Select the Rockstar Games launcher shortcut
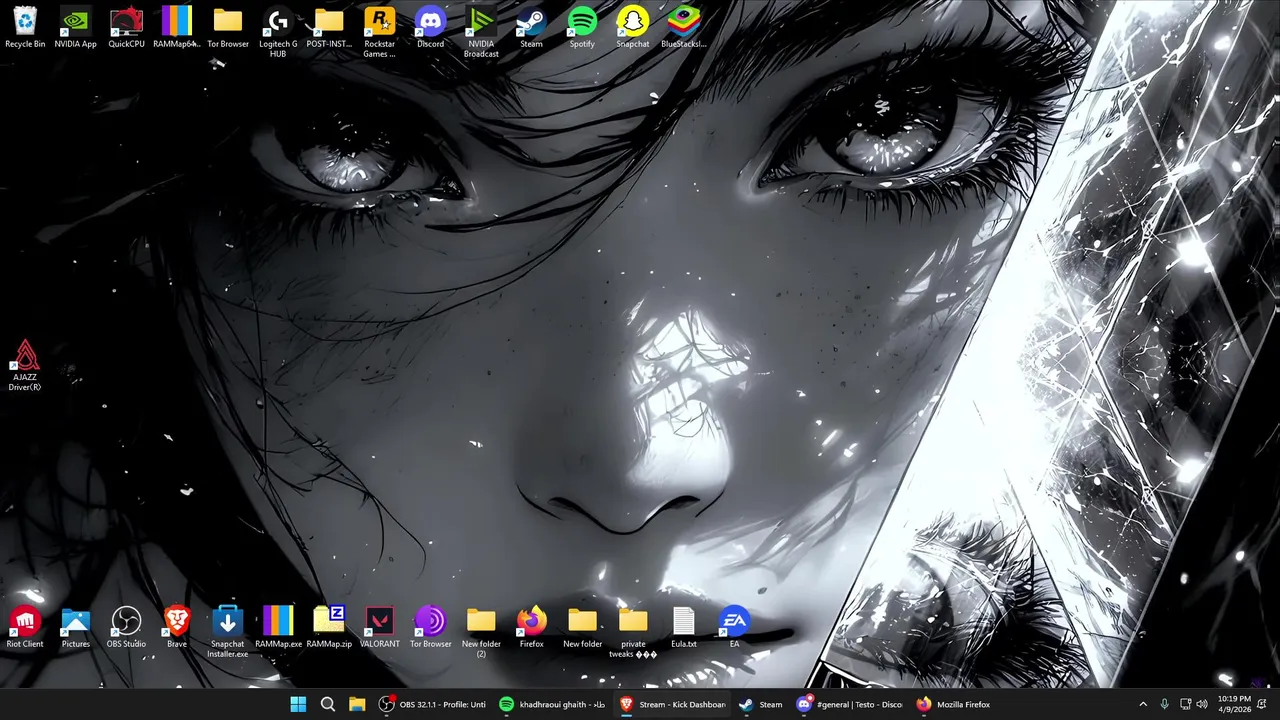This screenshot has height=720, width=1280. click(x=379, y=32)
